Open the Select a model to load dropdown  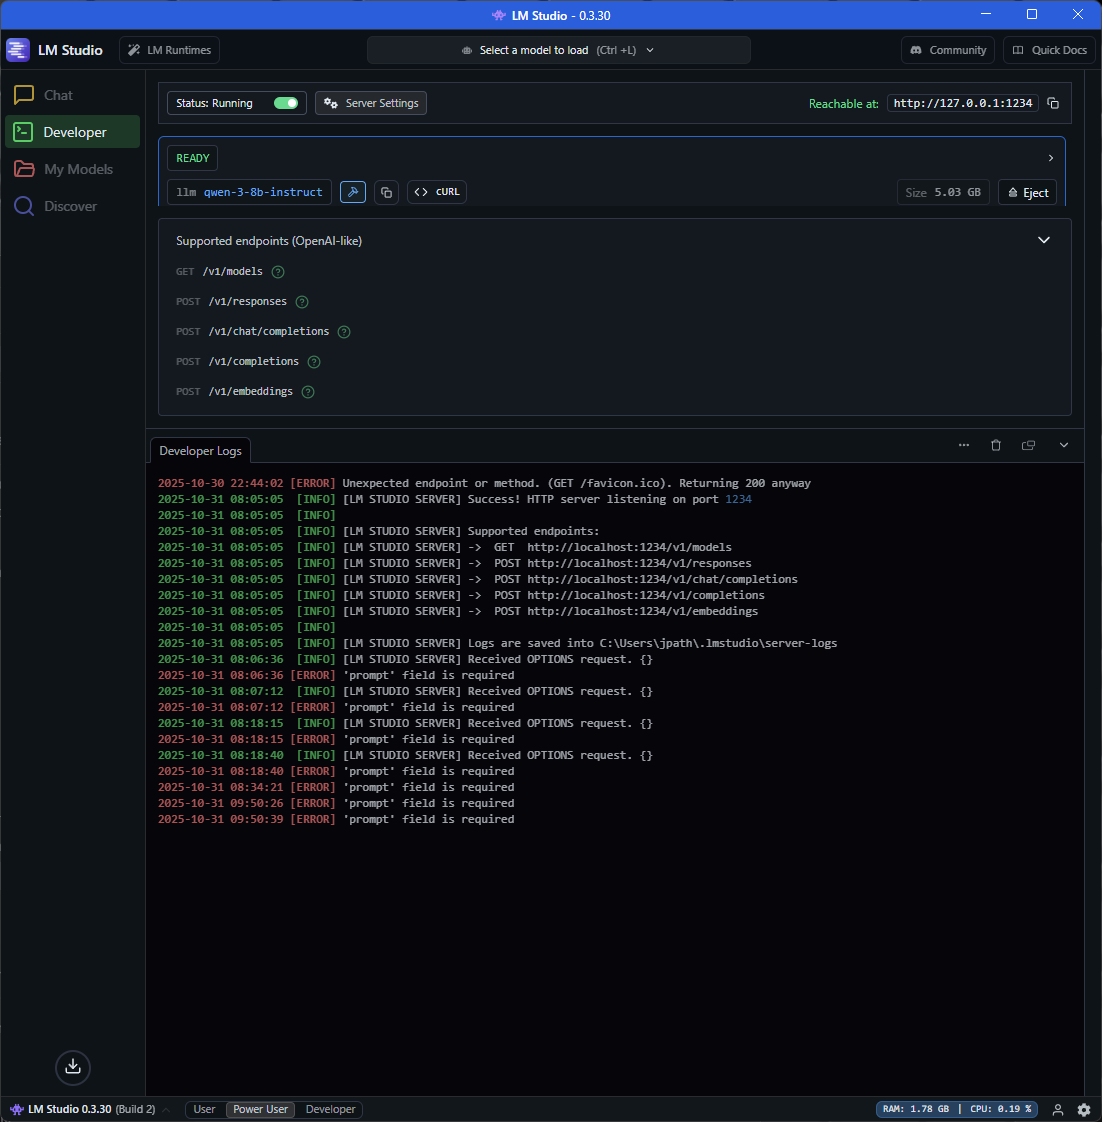[x=558, y=50]
